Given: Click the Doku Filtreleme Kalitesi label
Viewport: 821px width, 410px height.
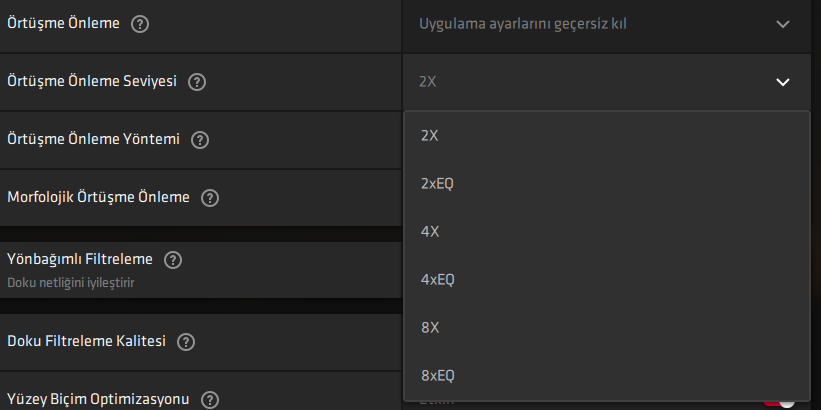Looking at the screenshot, I should [86, 342].
